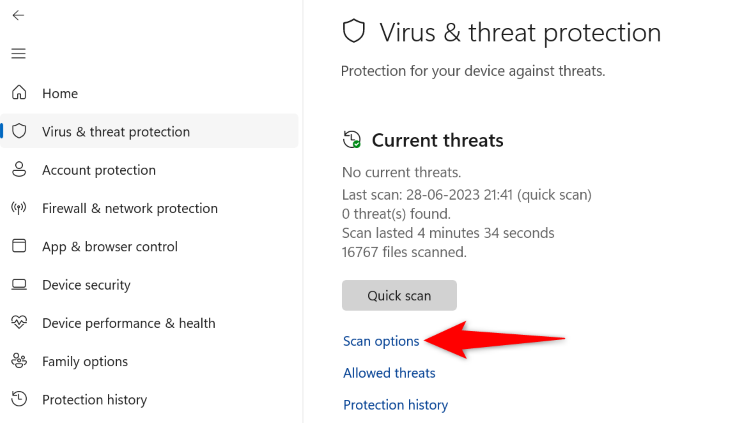Go to Firewall & network protection
This screenshot has height=423, width=730.
(130, 209)
